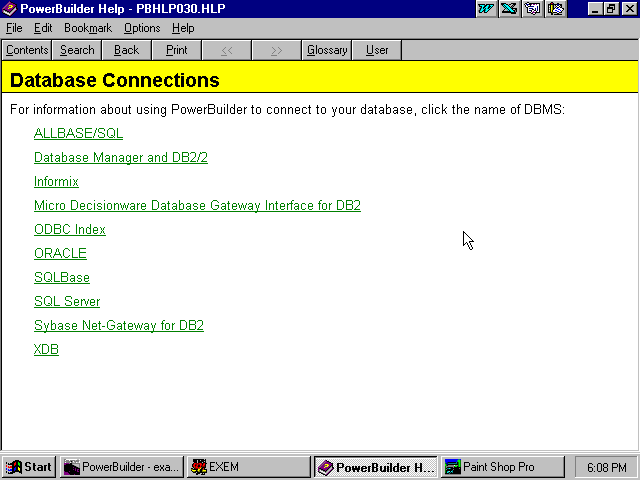This screenshot has height=480, width=640.
Task: Restore down the Help window
Action: [611, 9]
